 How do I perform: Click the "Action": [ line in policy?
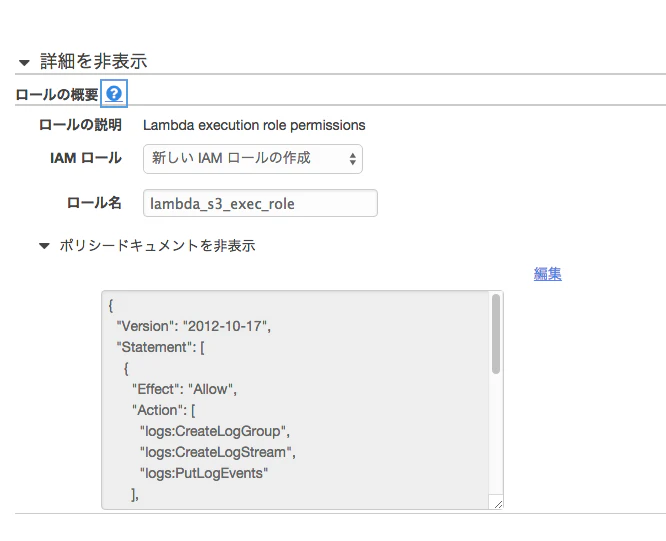tap(164, 410)
